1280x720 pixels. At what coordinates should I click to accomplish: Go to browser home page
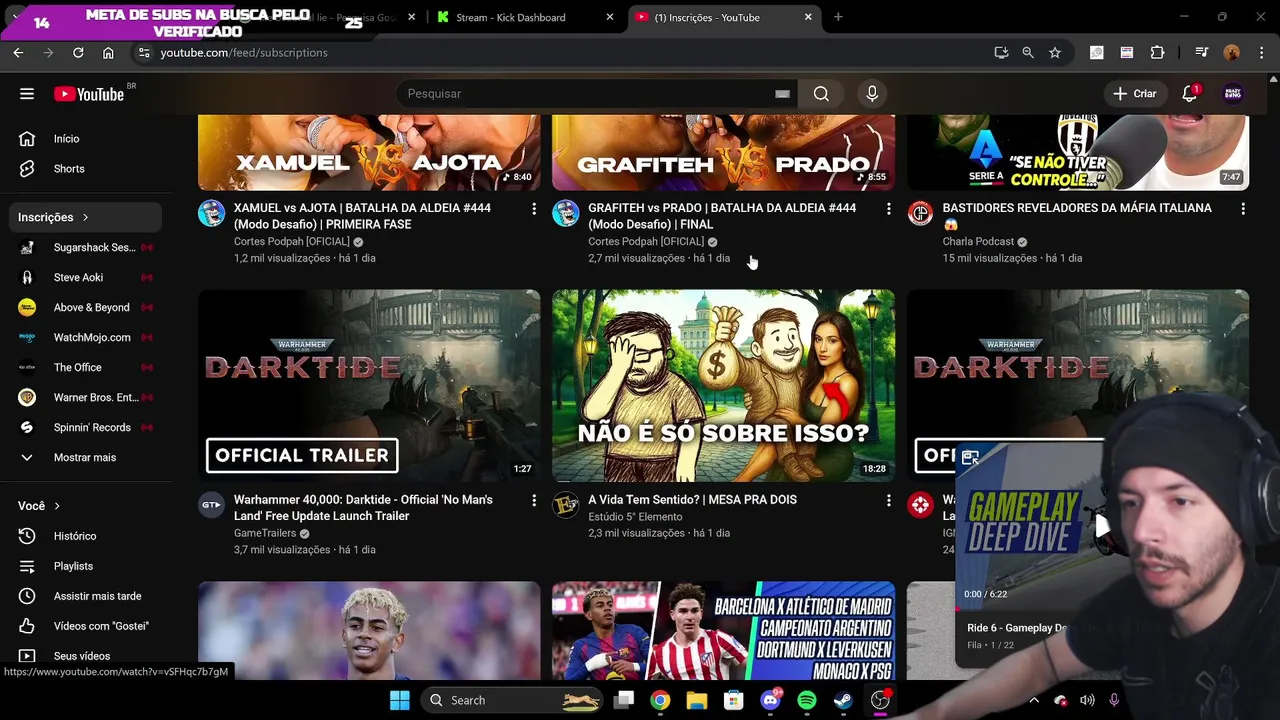pos(108,53)
